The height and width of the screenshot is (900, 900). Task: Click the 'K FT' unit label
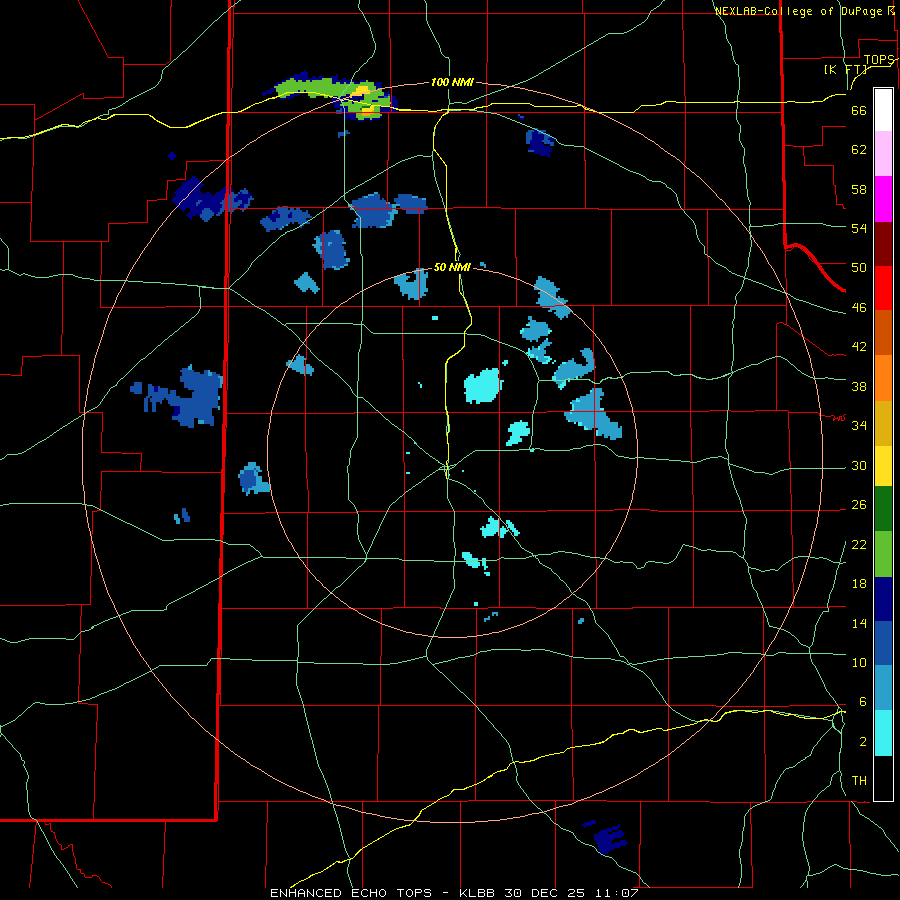[x=846, y=69]
